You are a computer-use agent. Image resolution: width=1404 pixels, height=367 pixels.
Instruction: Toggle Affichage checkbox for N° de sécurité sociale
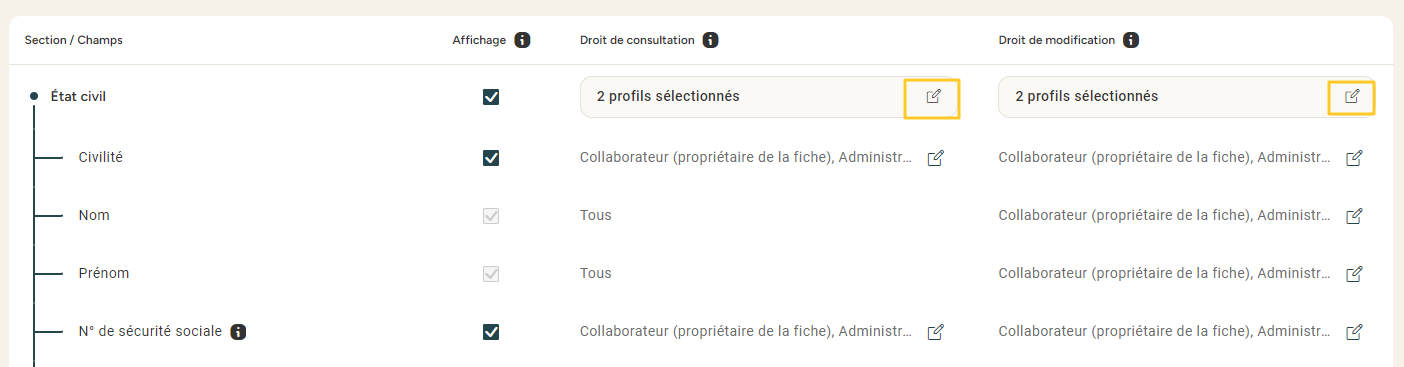point(491,332)
